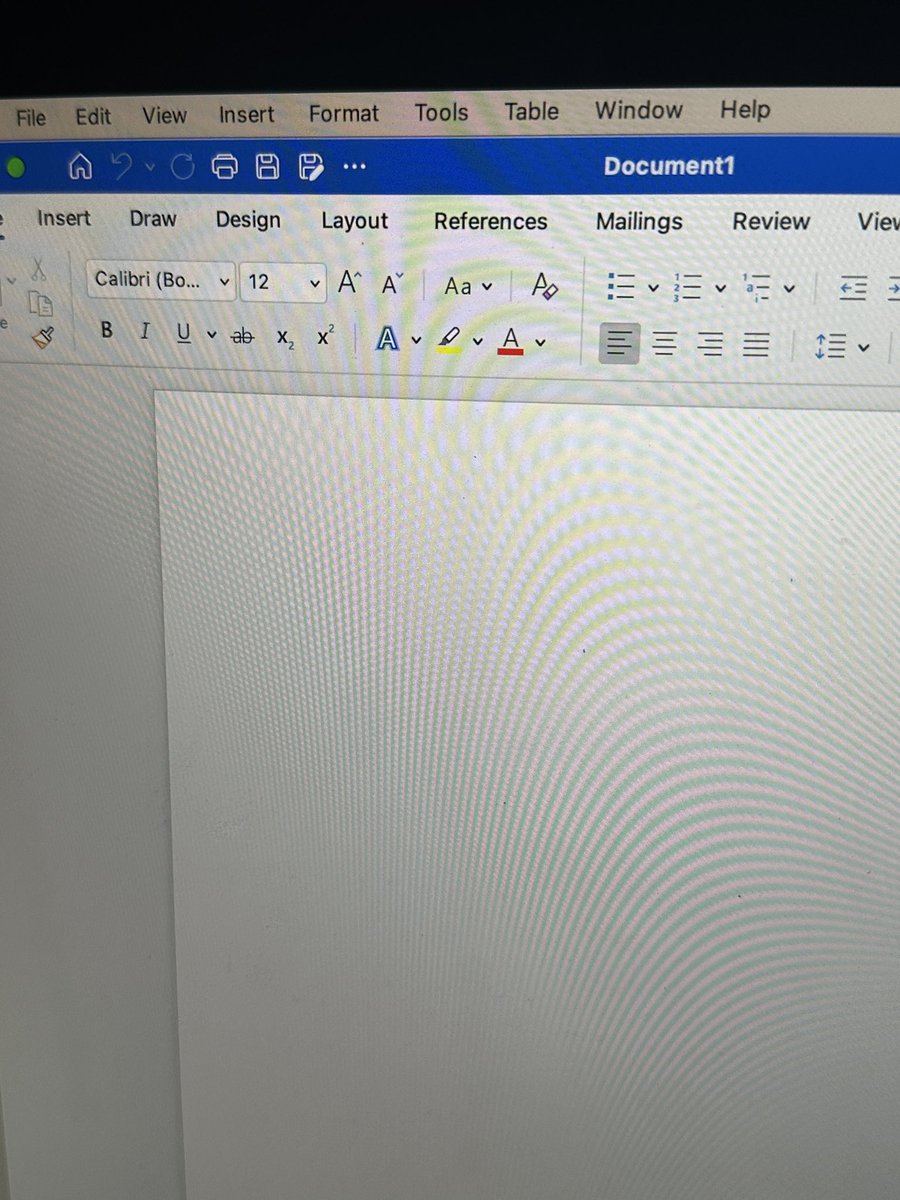Print the document with printer icon

pyautogui.click(x=224, y=167)
